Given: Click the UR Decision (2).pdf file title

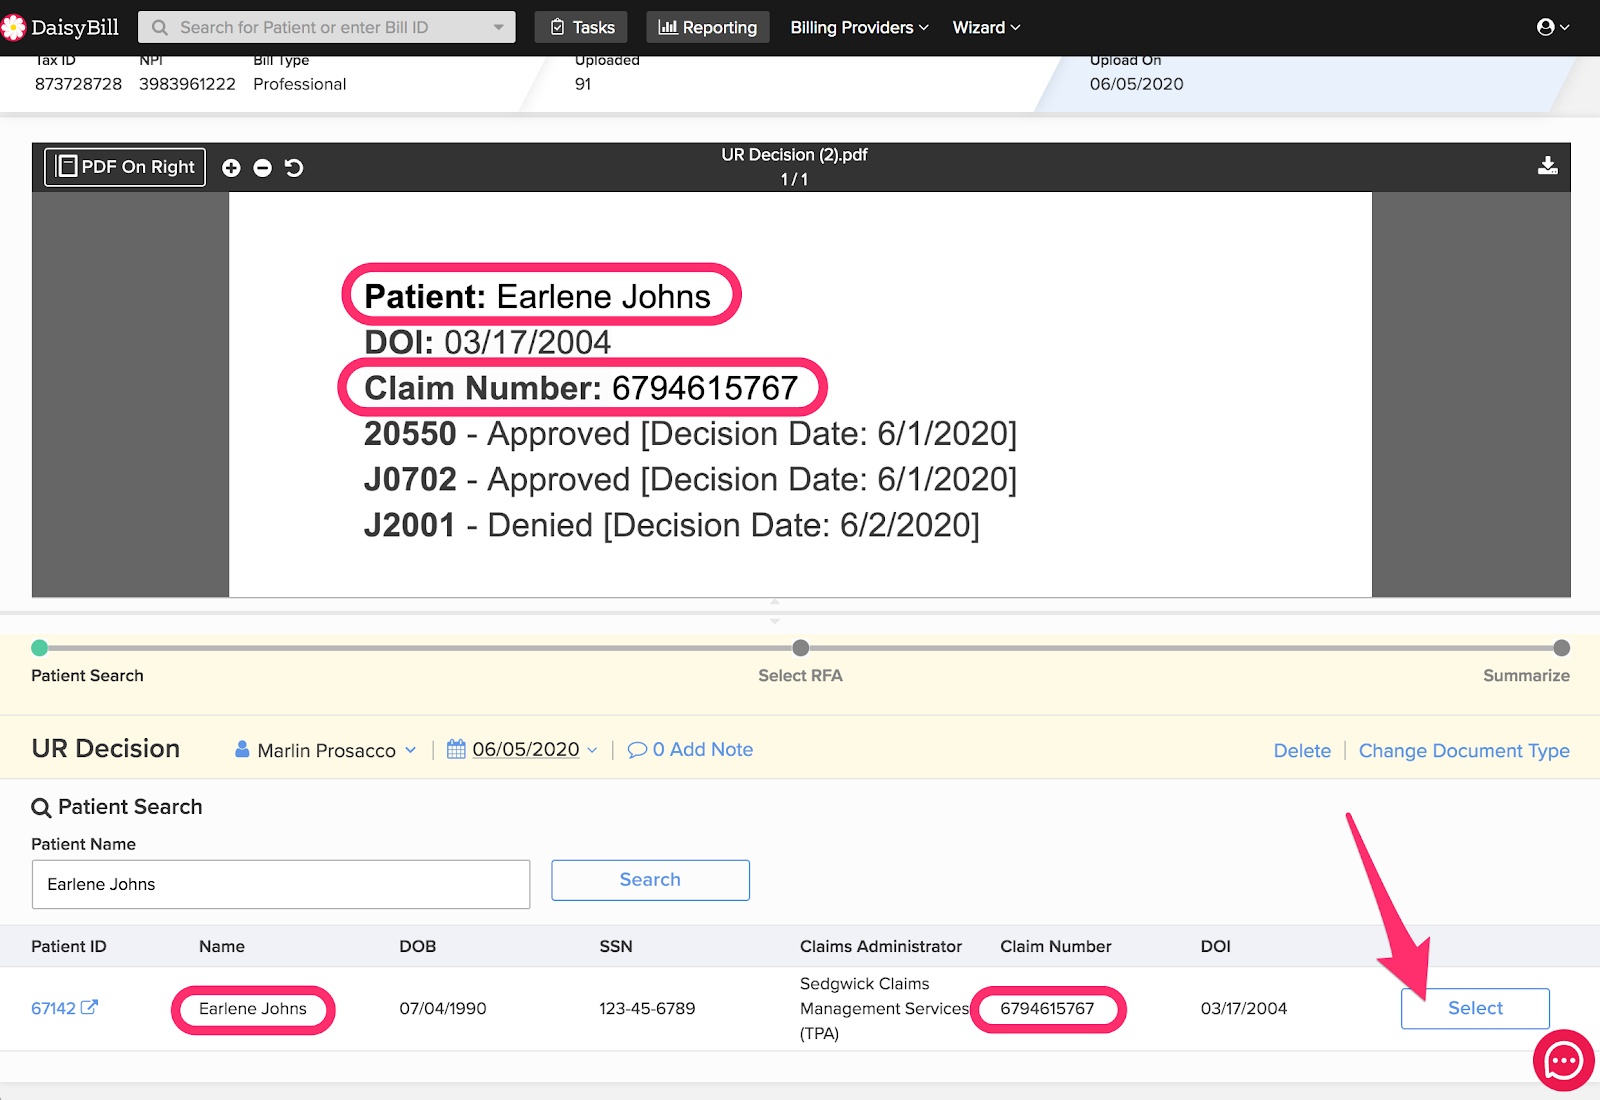Looking at the screenshot, I should click(x=794, y=155).
